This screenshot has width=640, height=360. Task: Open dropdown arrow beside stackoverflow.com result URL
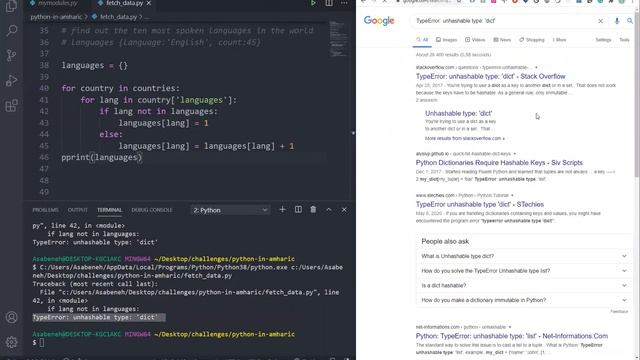pos(536,68)
